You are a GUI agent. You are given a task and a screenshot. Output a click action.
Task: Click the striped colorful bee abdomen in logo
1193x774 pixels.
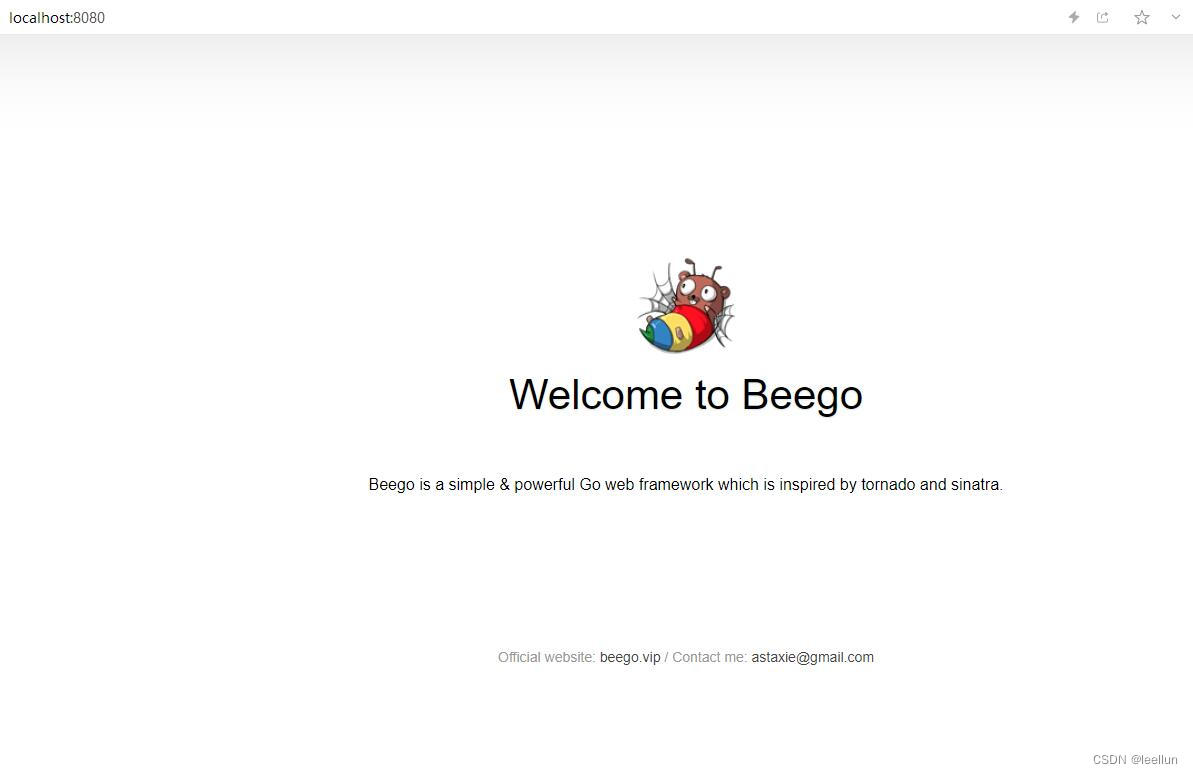(x=676, y=329)
